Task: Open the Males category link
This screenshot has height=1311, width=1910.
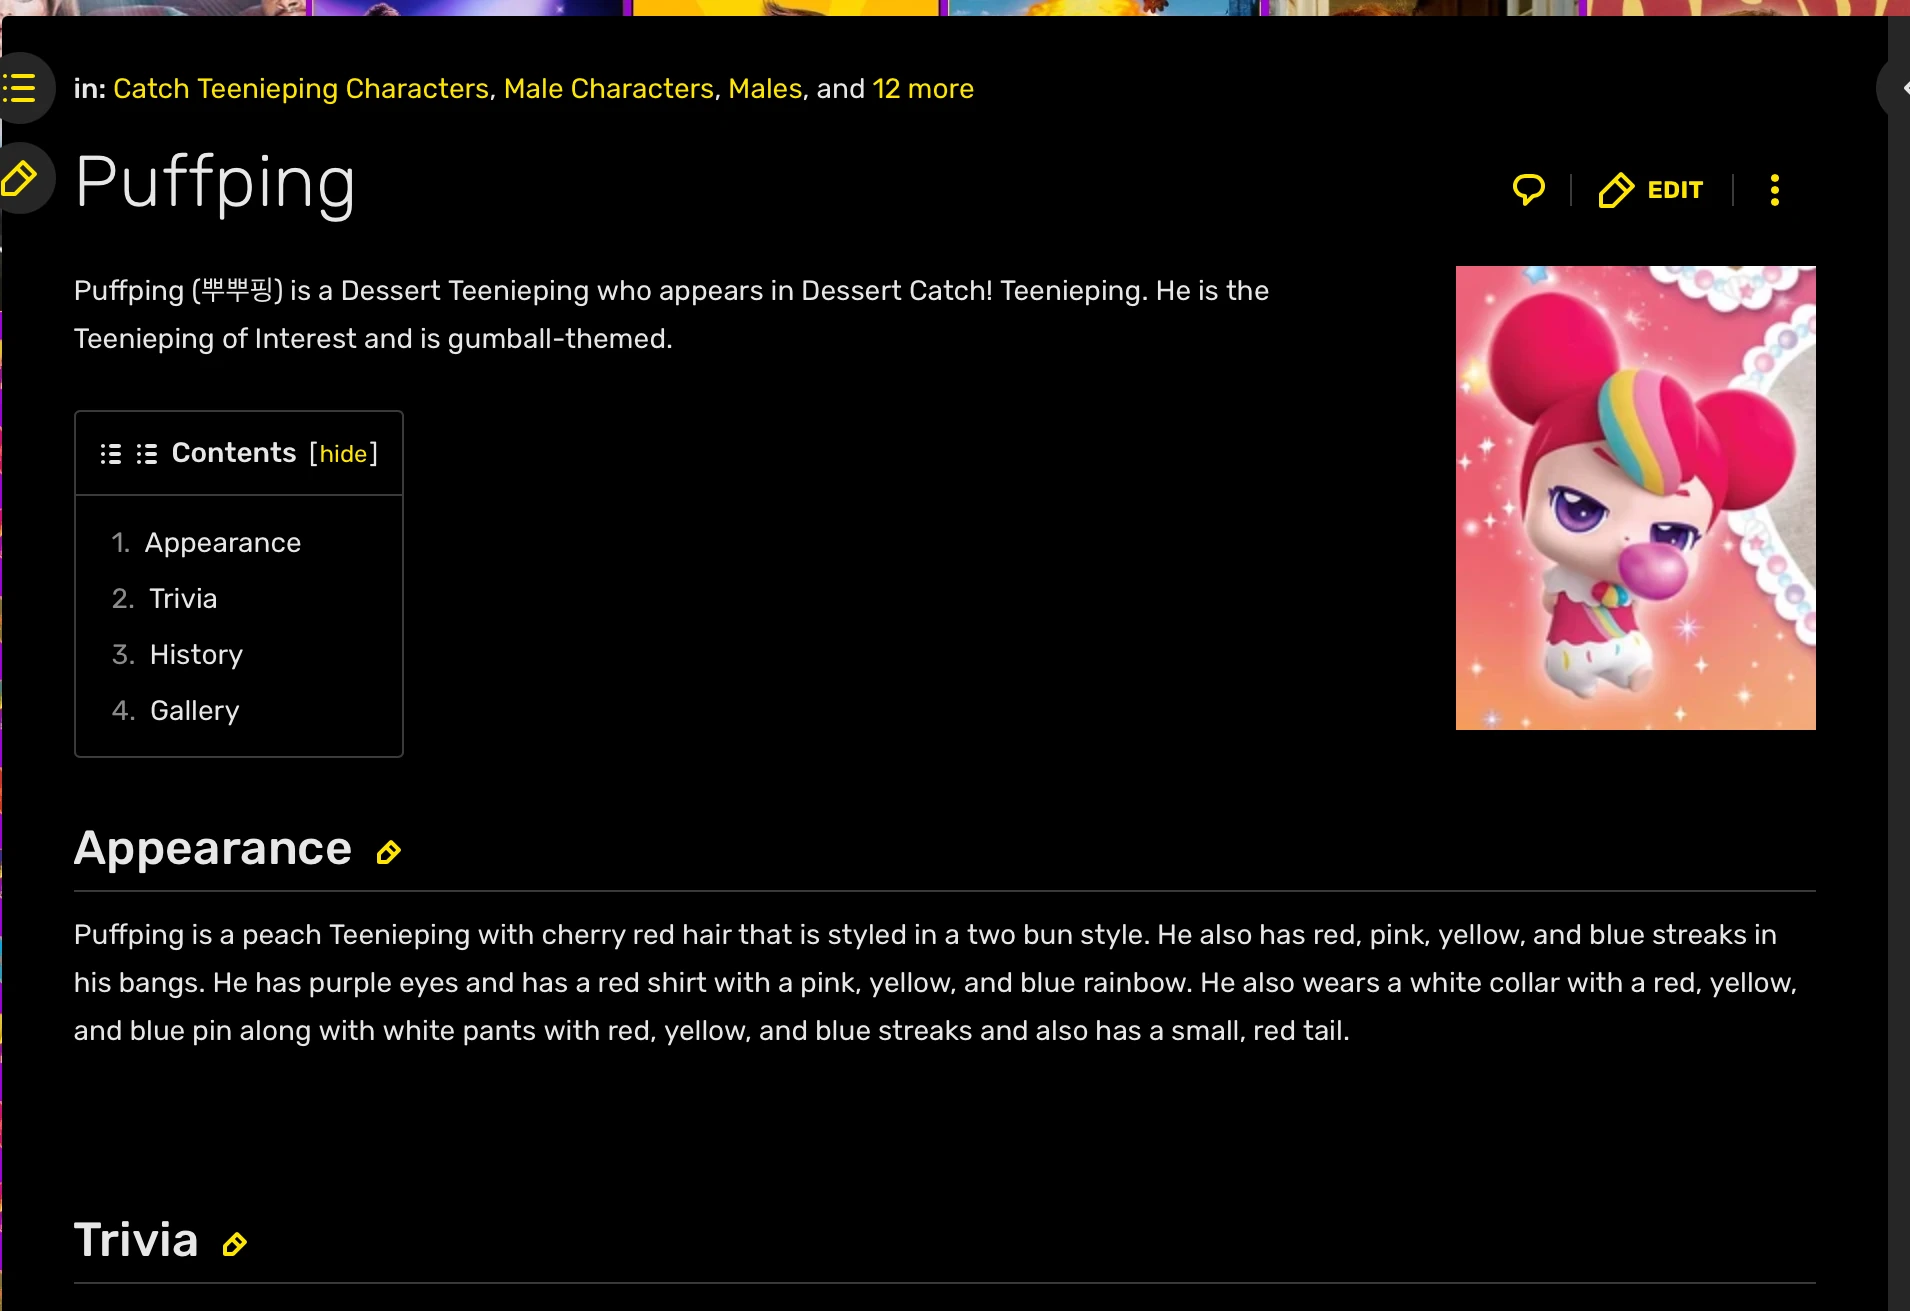Action: click(x=765, y=89)
